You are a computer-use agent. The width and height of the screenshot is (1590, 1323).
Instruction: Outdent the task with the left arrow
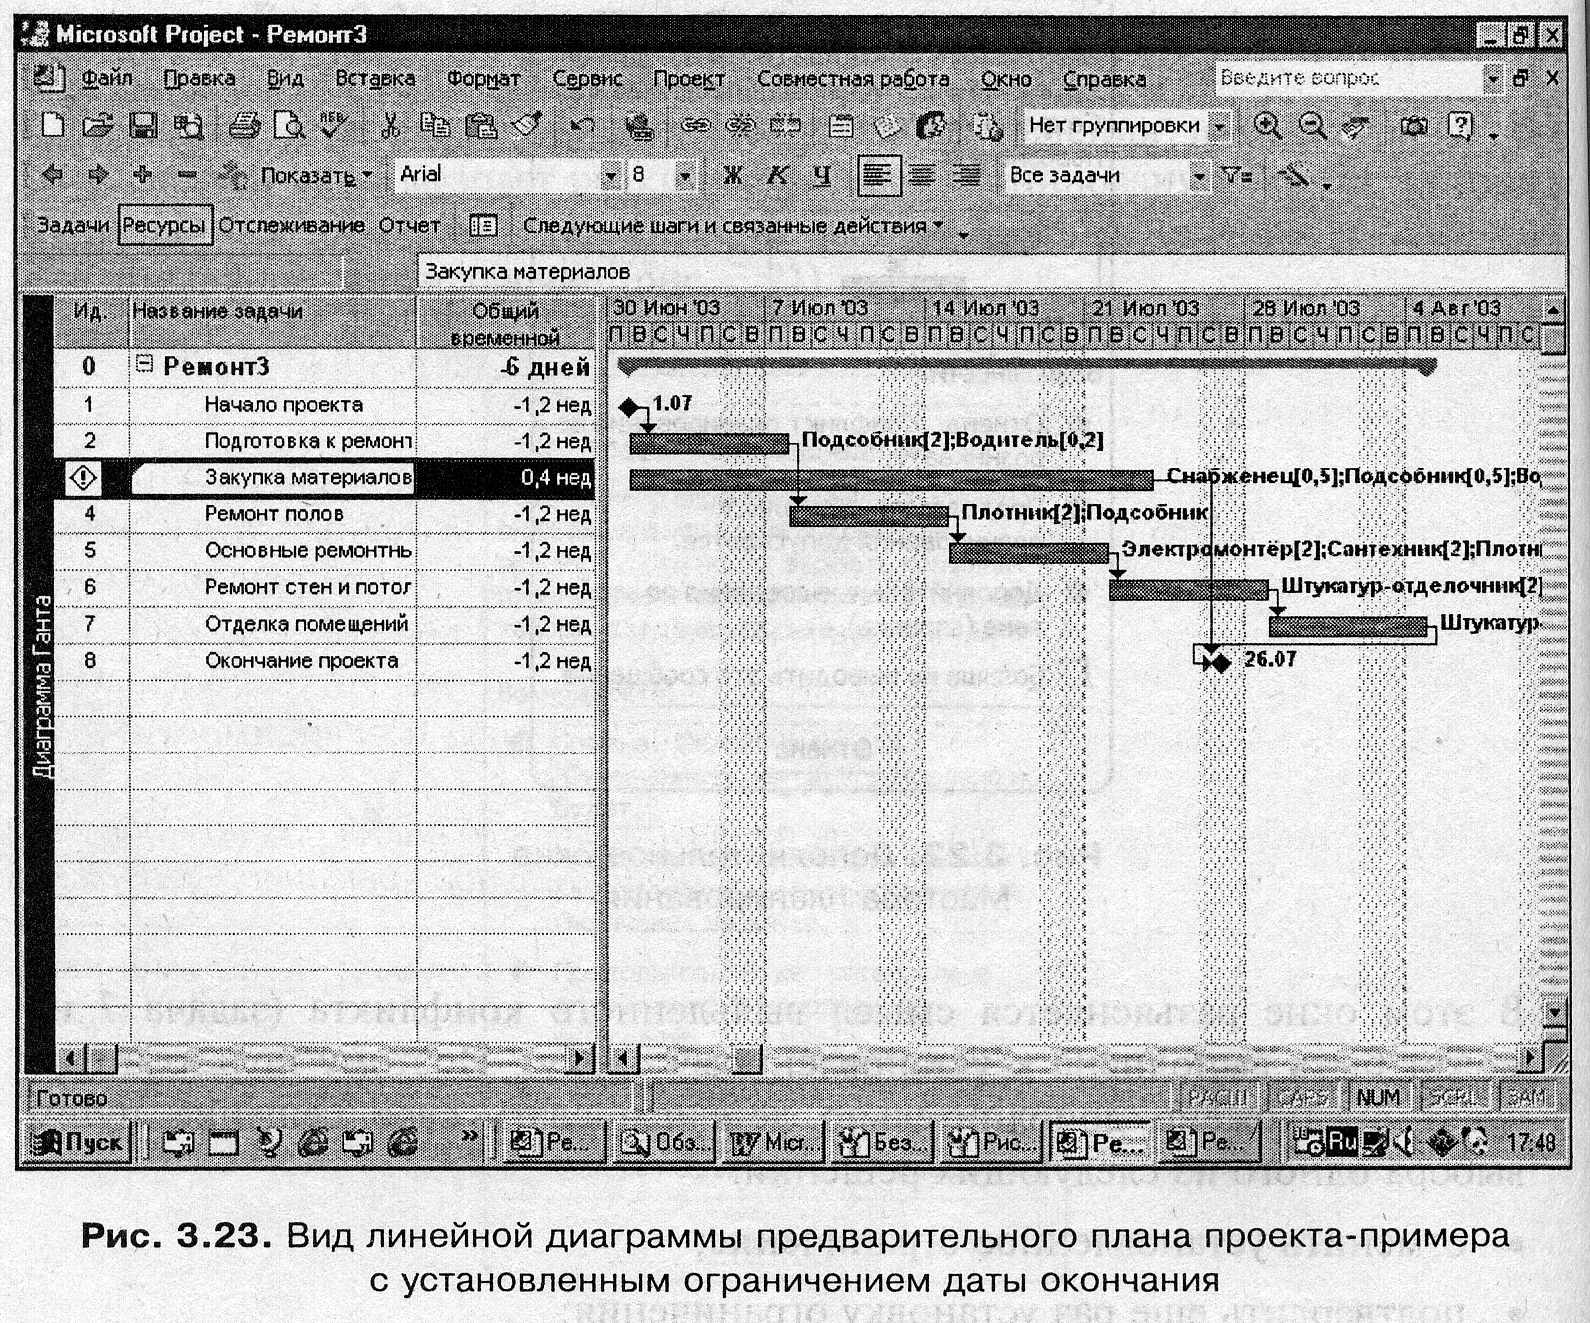[x=52, y=175]
